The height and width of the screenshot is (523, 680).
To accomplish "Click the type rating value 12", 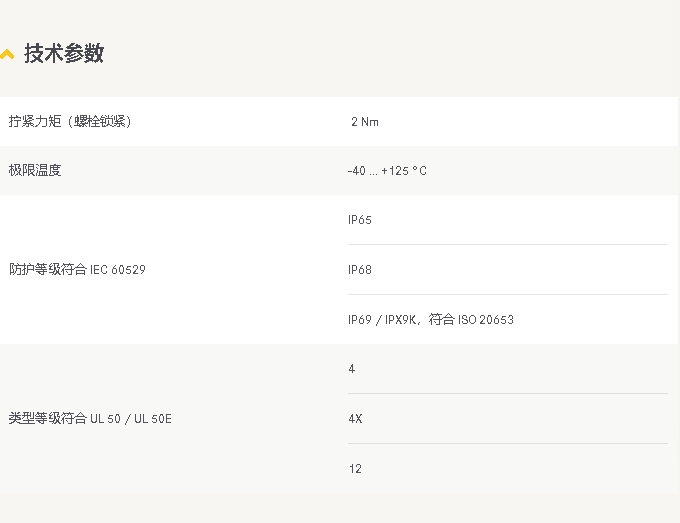I will (x=355, y=469).
